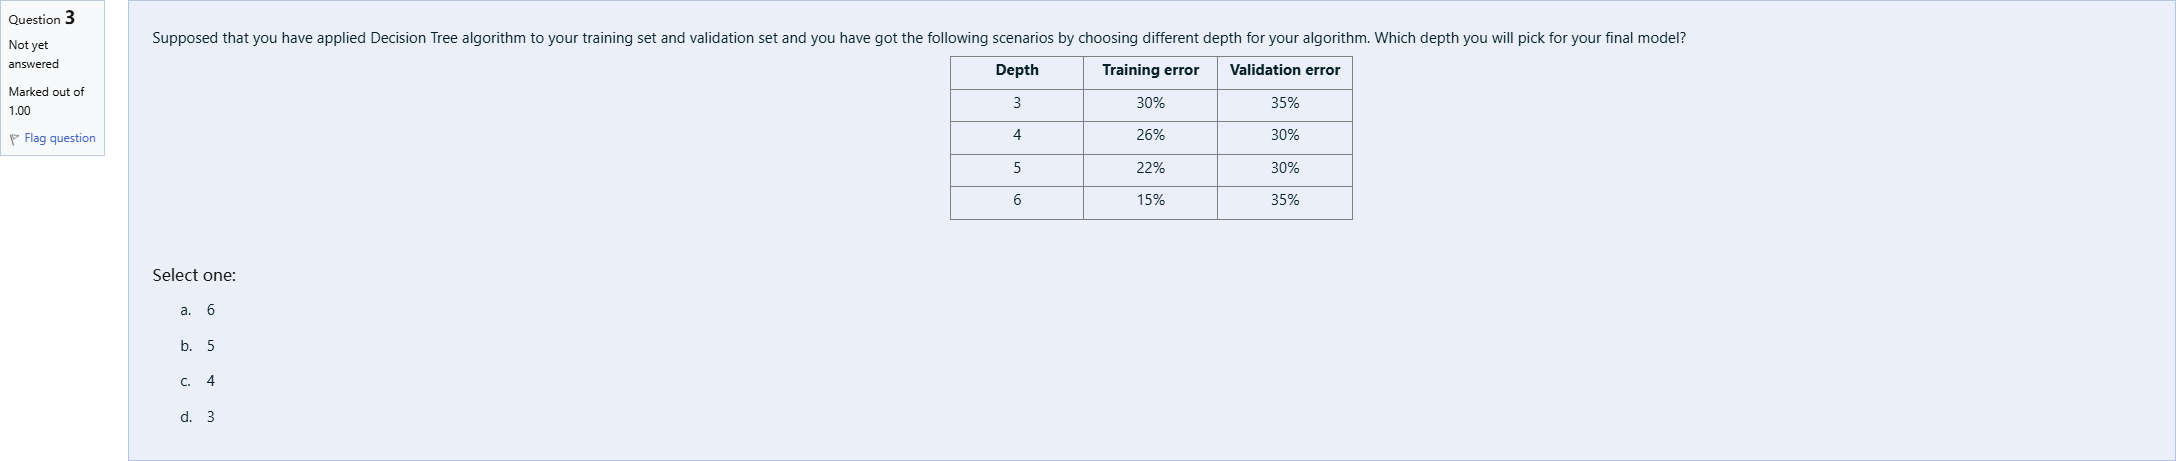Click the Question 3 heading
The width and height of the screenshot is (2176, 461).
(x=41, y=19)
